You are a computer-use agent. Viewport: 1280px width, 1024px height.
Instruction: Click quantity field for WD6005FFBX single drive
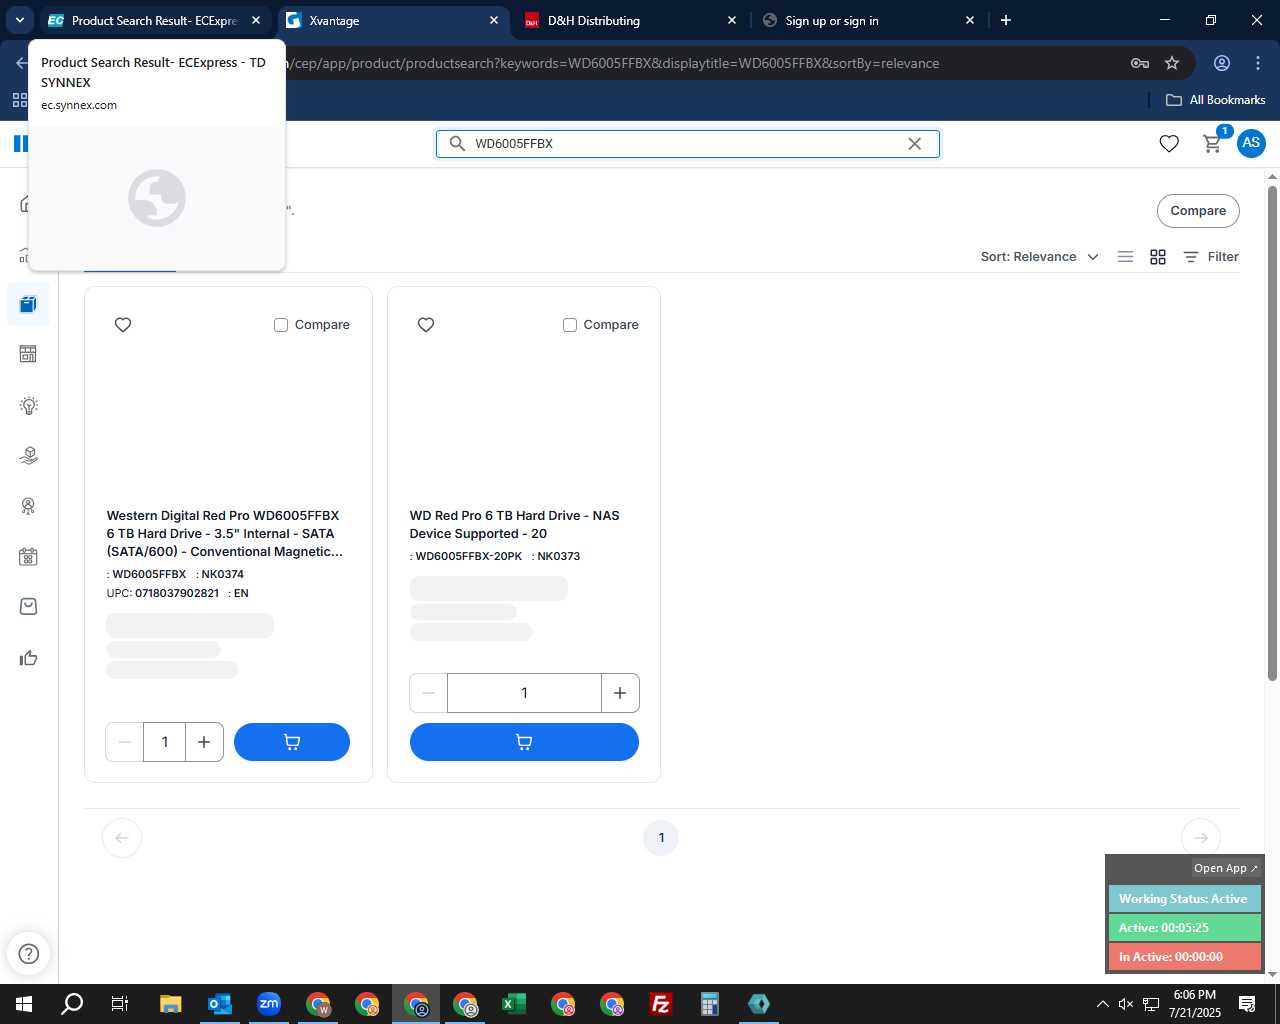coord(165,742)
